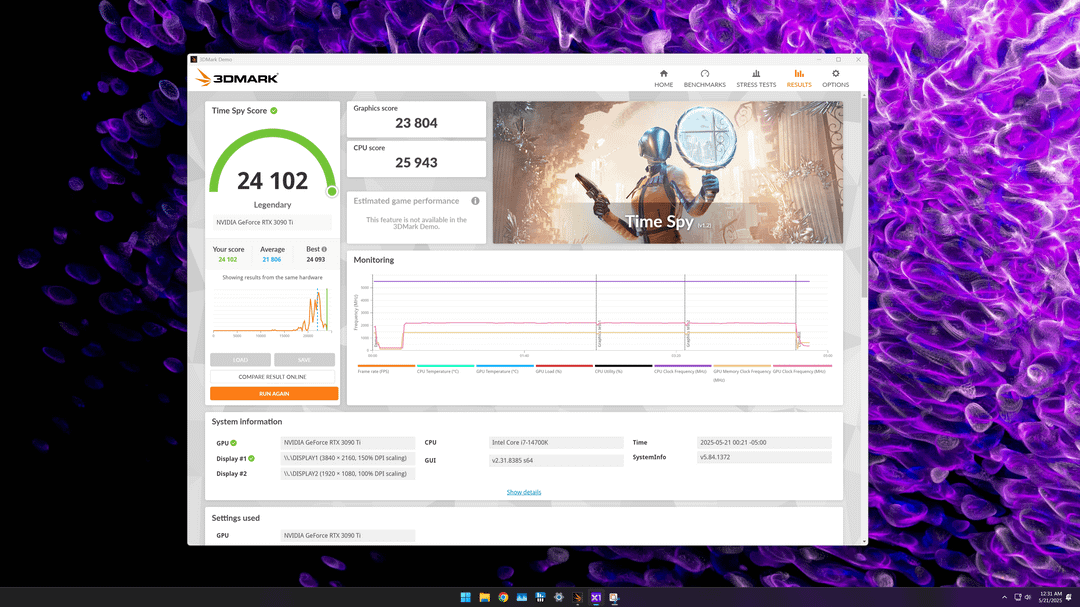This screenshot has width=1080, height=607.
Task: Click the volume icon in the system tray
Action: (1028, 597)
